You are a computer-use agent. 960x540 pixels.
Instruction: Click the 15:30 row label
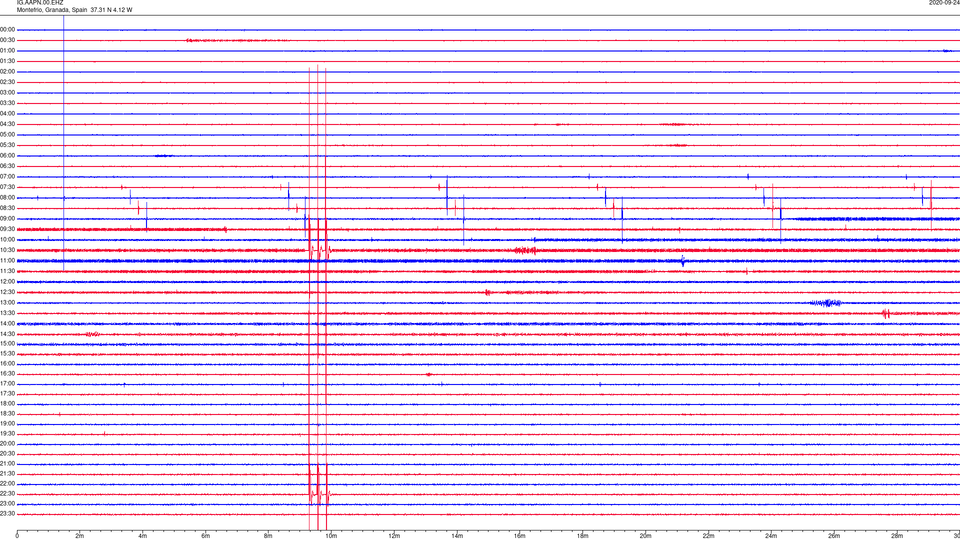[8, 353]
